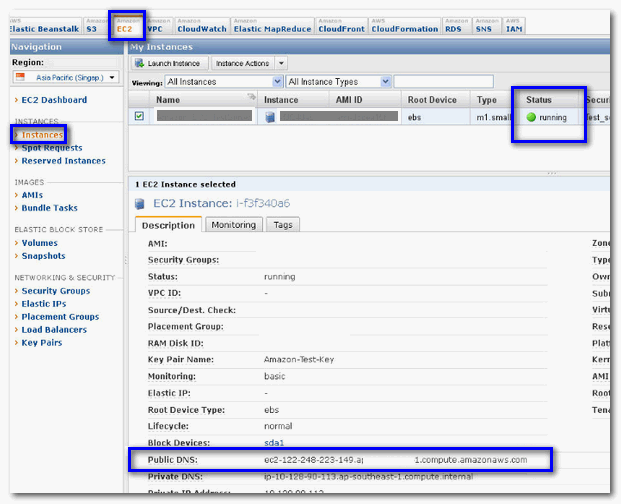This screenshot has height=504, width=621.
Task: Click the Singapore region flag icon
Action: (x=20, y=77)
